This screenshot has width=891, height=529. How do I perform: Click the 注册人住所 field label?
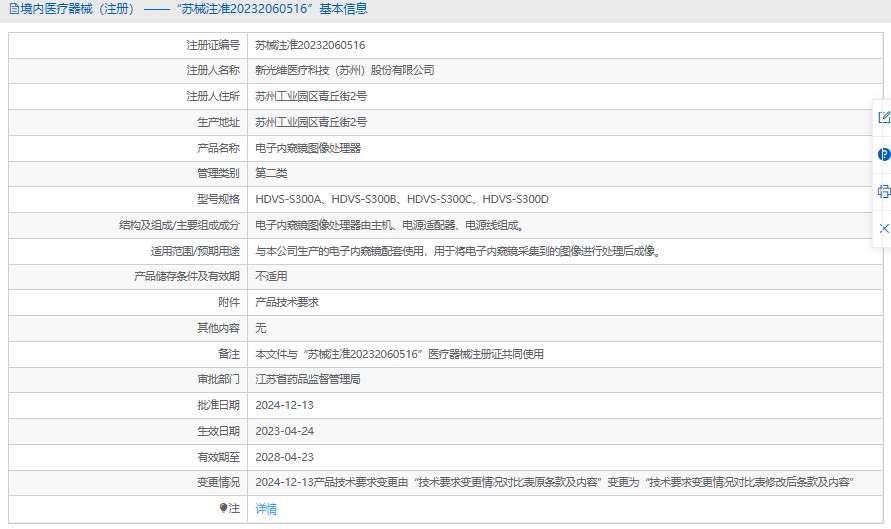tap(213, 96)
